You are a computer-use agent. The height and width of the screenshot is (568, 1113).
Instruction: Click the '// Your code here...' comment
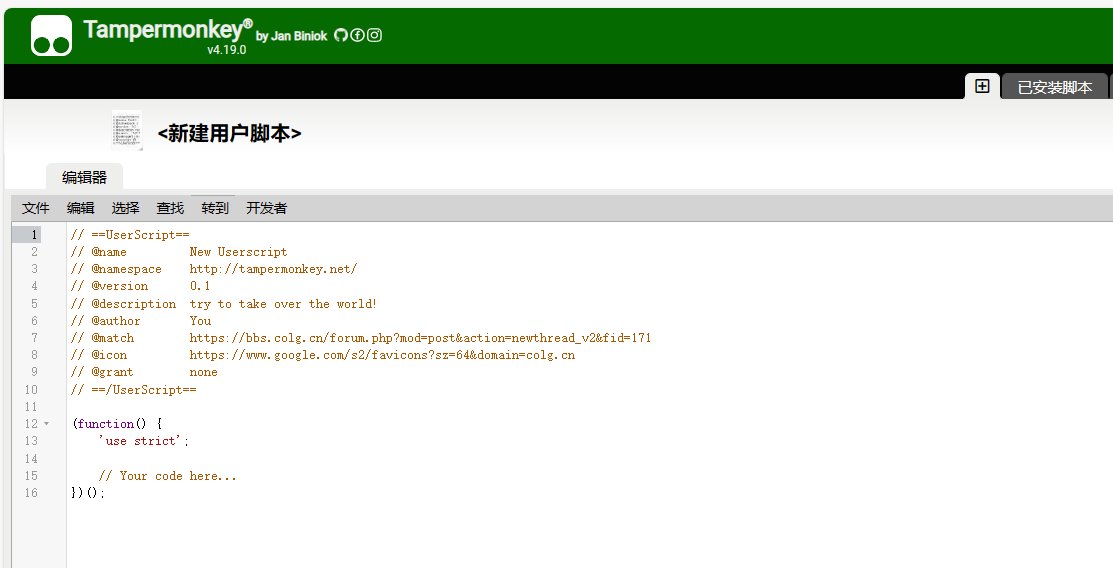point(168,476)
